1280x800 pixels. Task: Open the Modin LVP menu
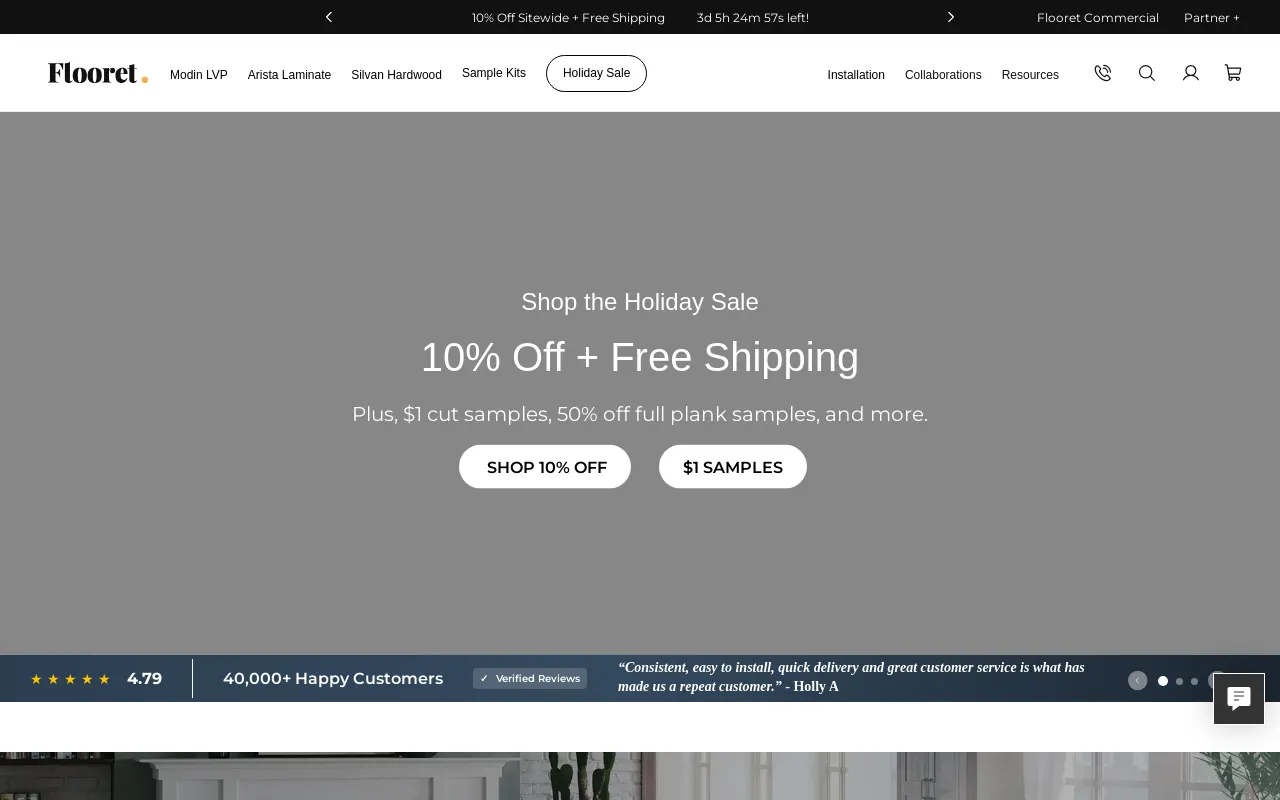(199, 75)
